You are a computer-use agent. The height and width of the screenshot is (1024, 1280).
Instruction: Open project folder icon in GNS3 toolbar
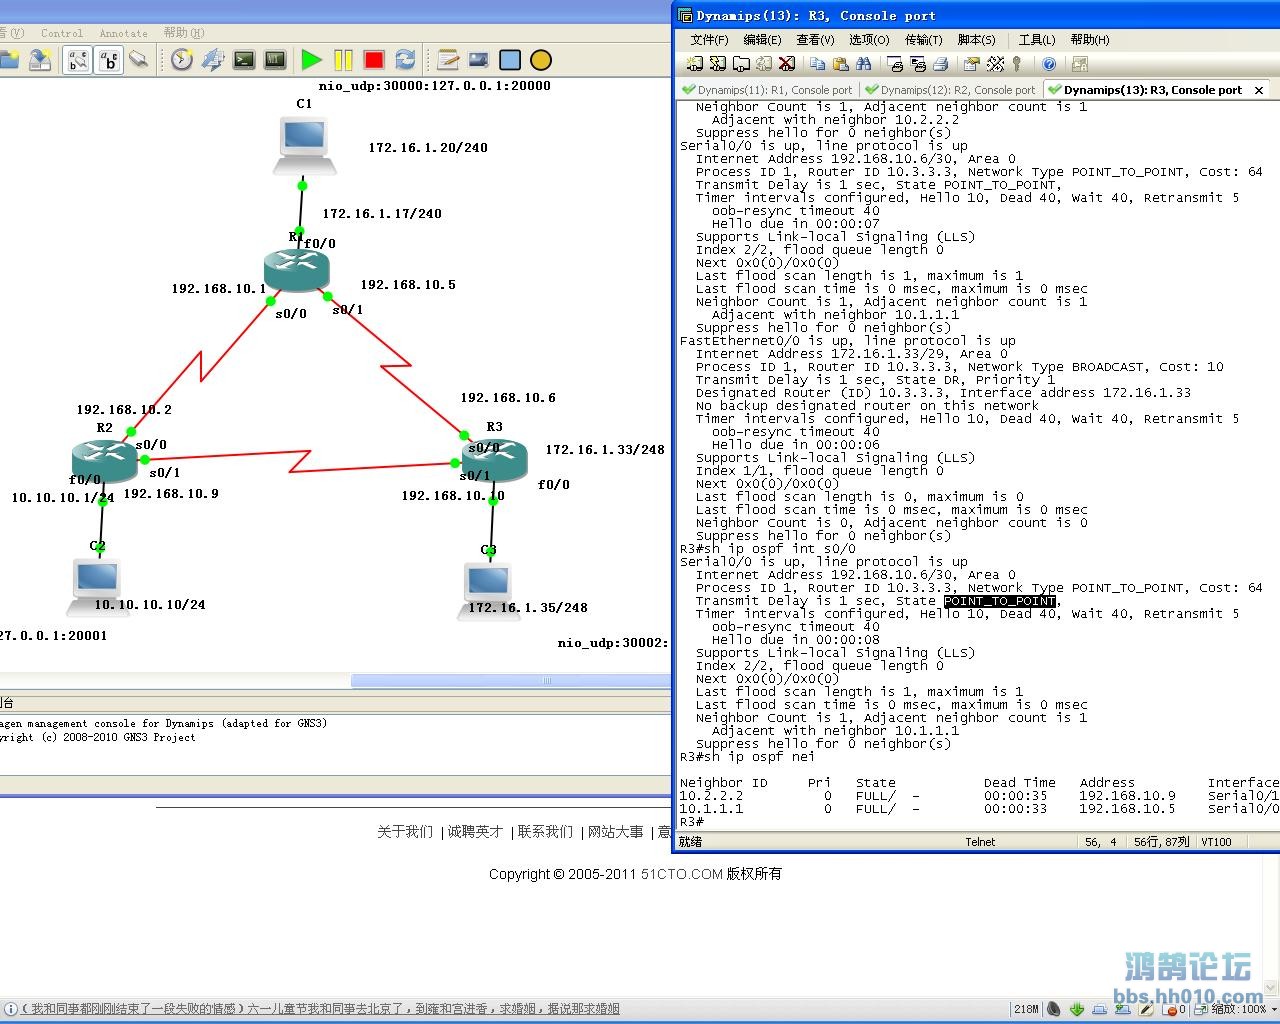click(x=9, y=61)
